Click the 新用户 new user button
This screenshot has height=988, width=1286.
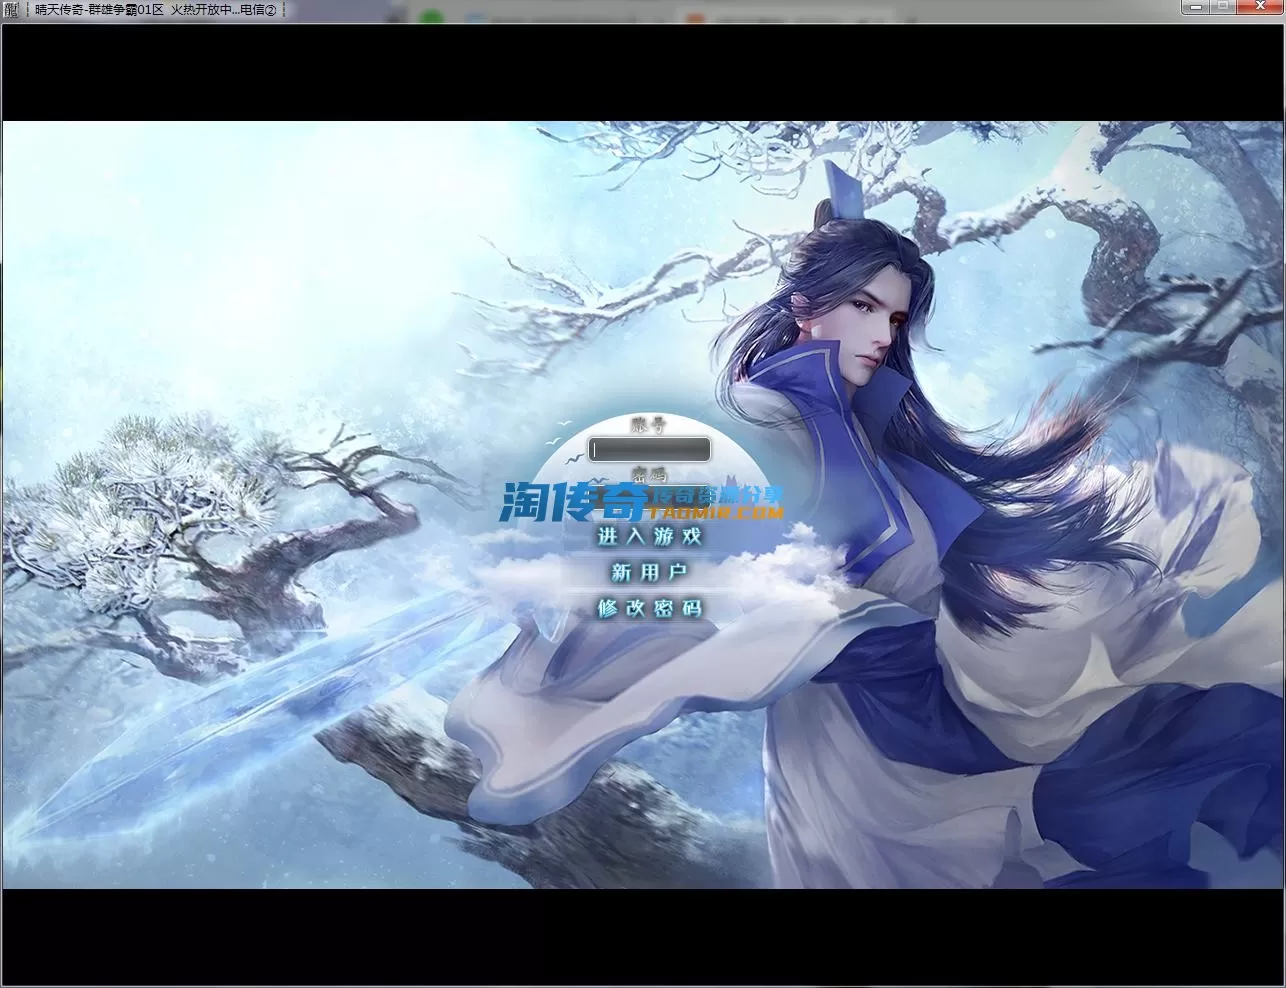[x=650, y=572]
